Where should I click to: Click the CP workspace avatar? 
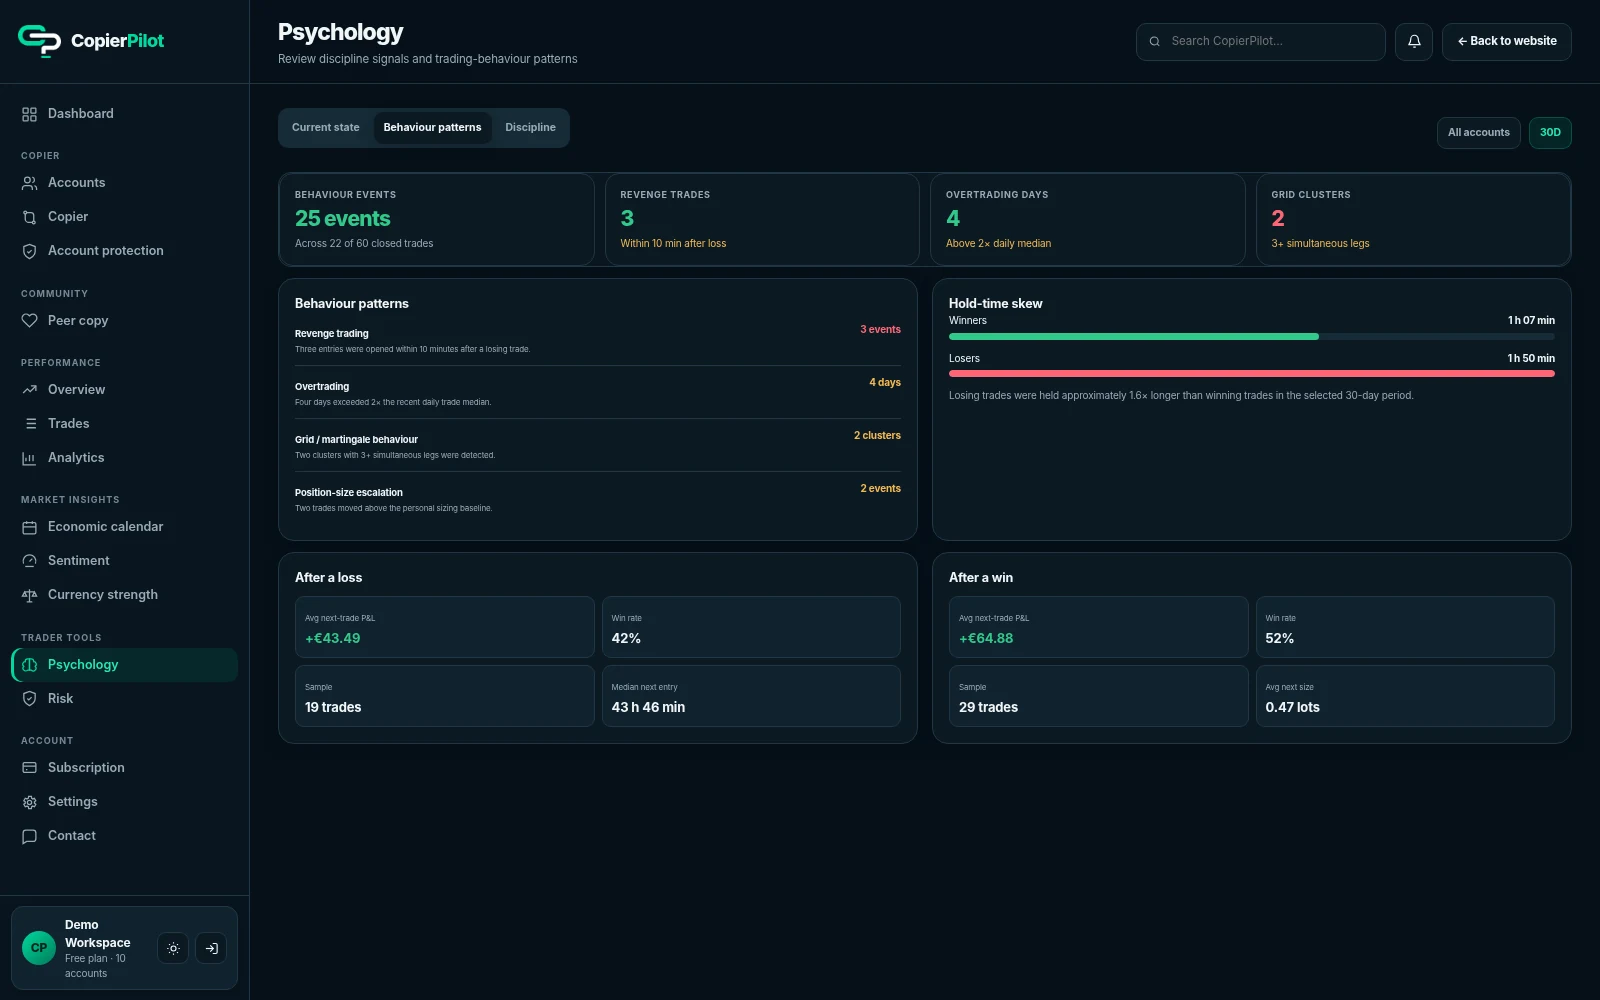(x=39, y=948)
